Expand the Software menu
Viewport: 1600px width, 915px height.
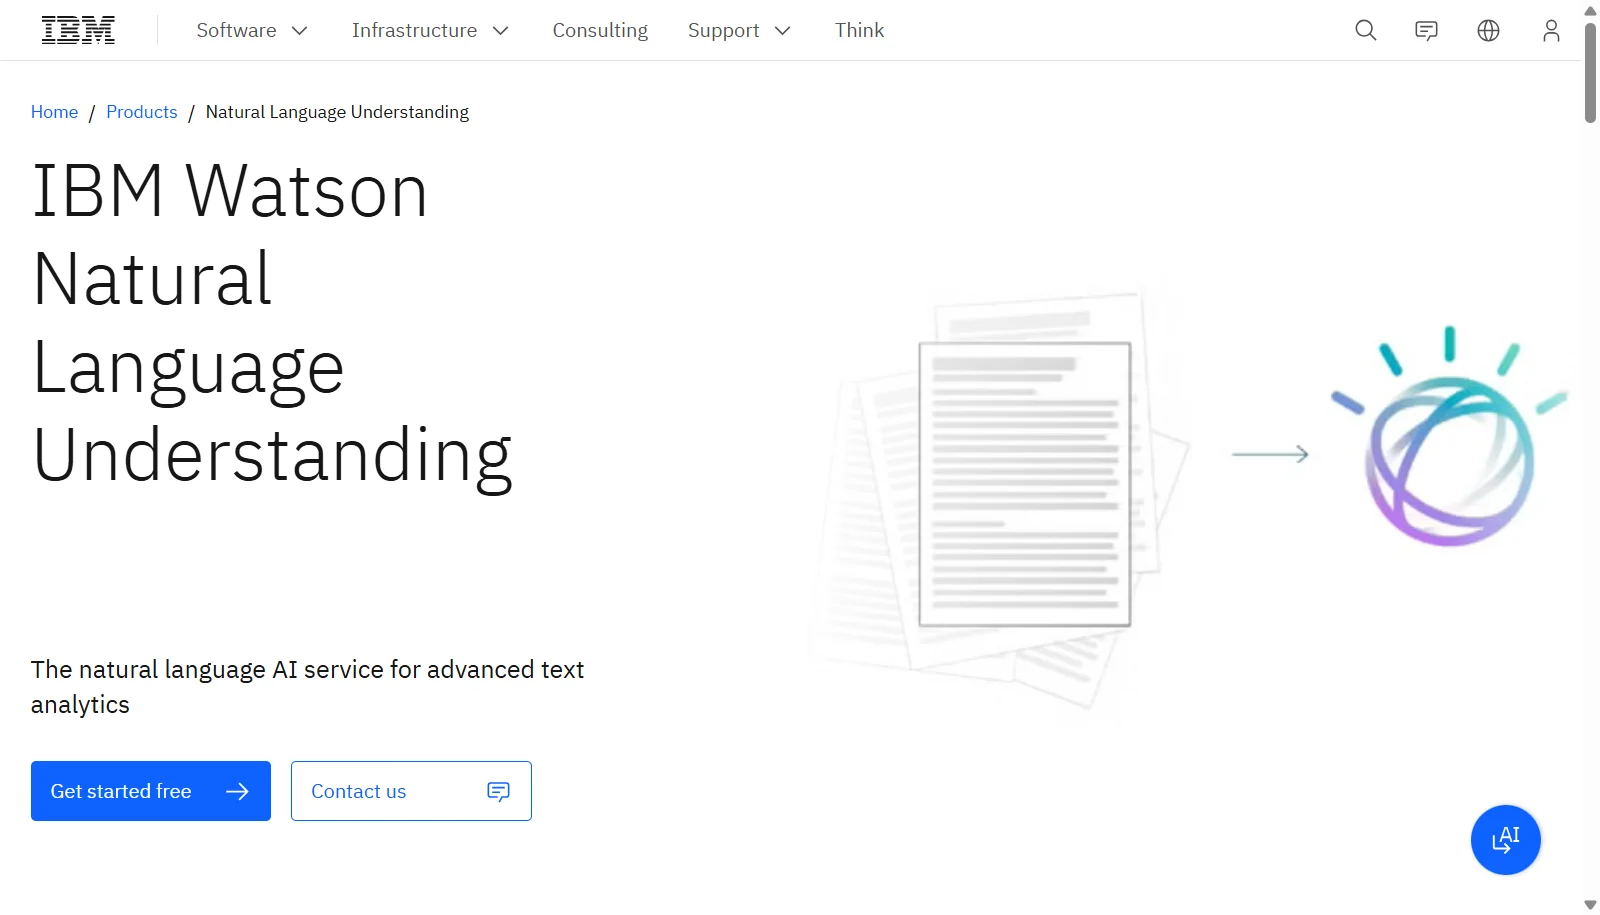point(252,30)
